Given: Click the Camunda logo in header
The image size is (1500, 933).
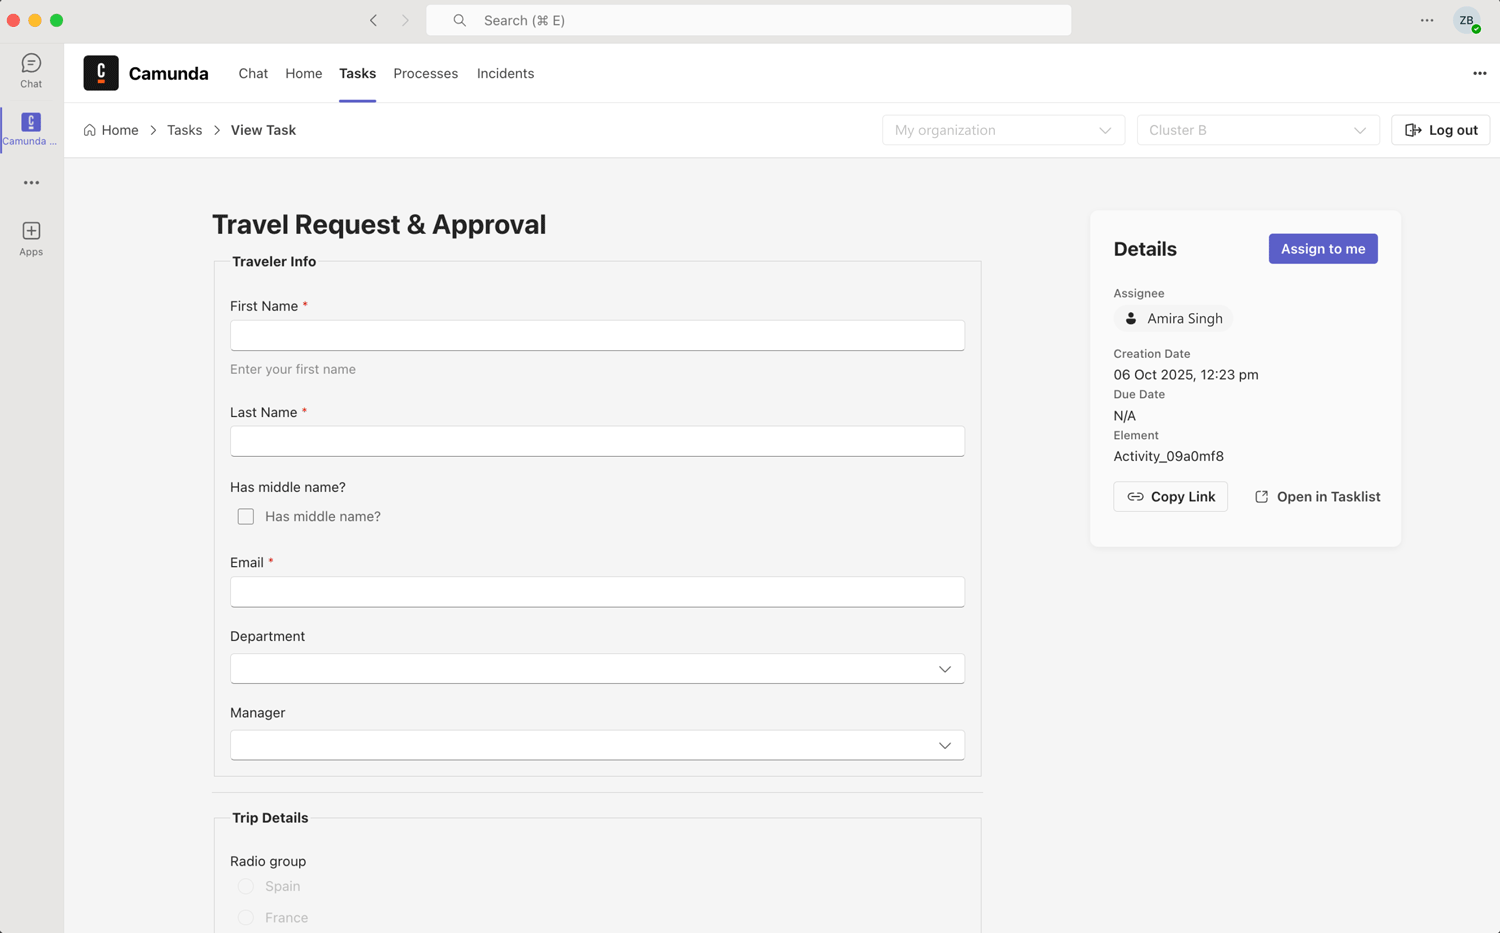Looking at the screenshot, I should point(101,73).
